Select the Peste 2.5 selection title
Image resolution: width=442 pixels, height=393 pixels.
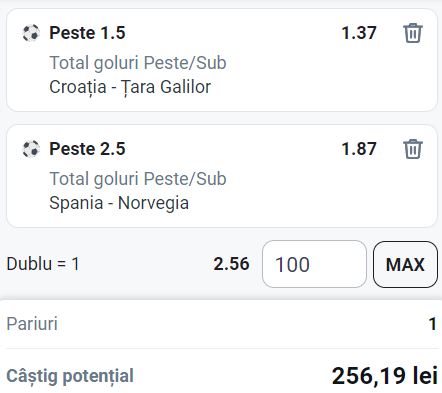pyautogui.click(x=87, y=149)
